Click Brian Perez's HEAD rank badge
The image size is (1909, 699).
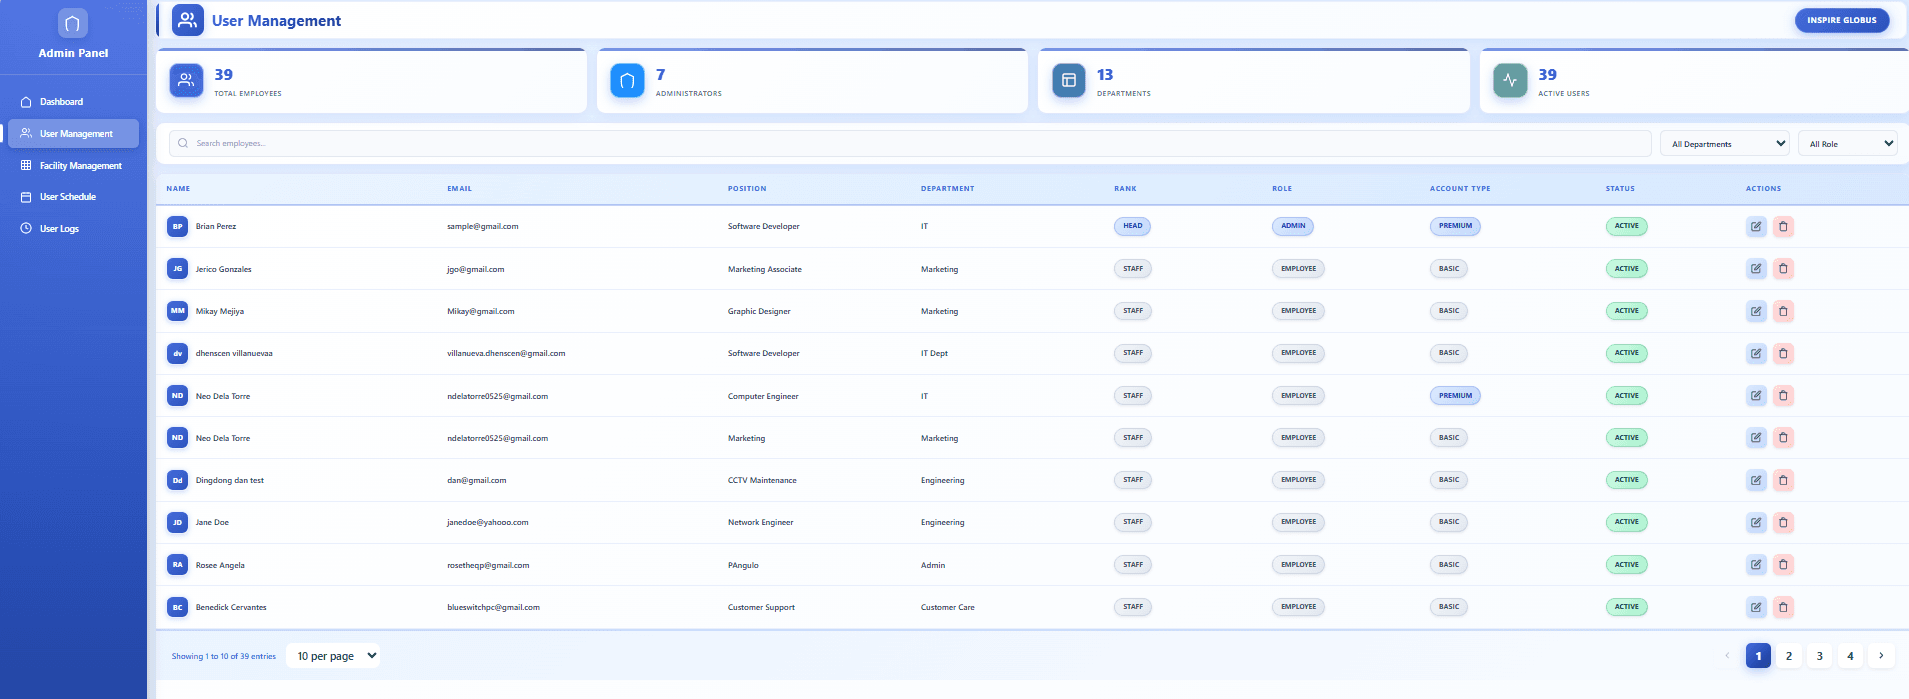(1132, 226)
